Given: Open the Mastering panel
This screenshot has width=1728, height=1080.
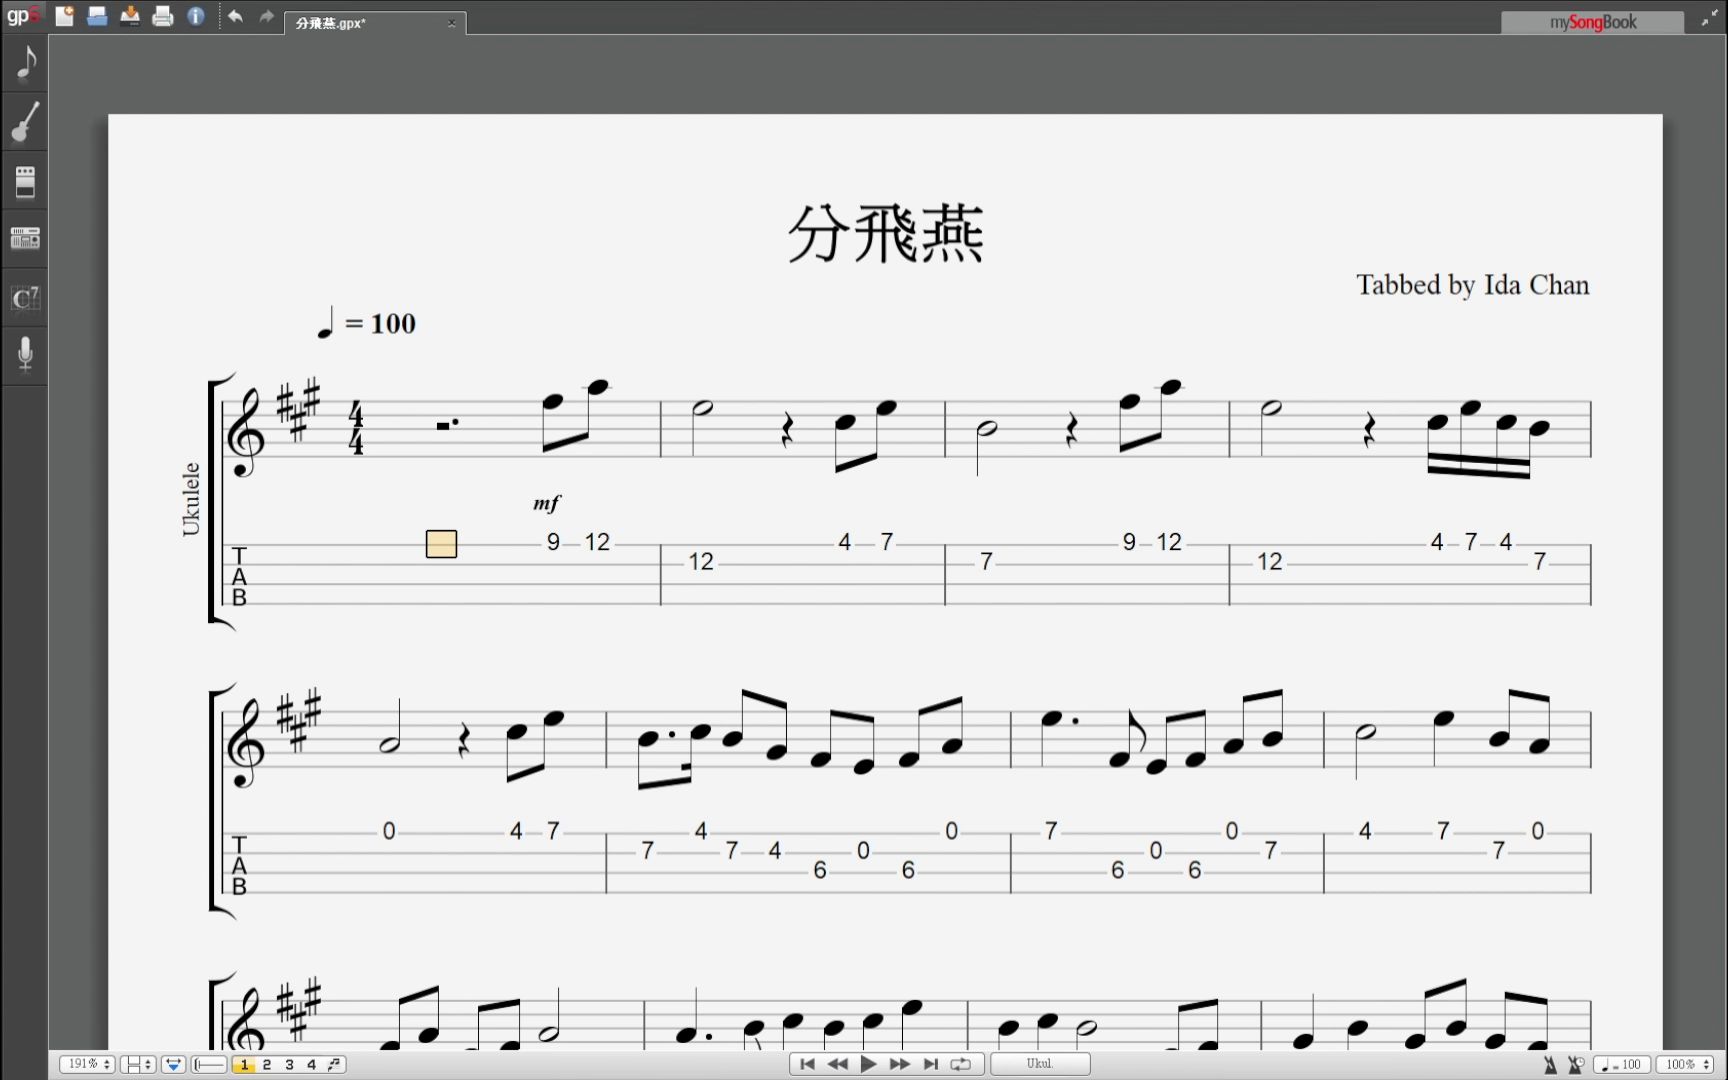Looking at the screenshot, I should (x=25, y=238).
